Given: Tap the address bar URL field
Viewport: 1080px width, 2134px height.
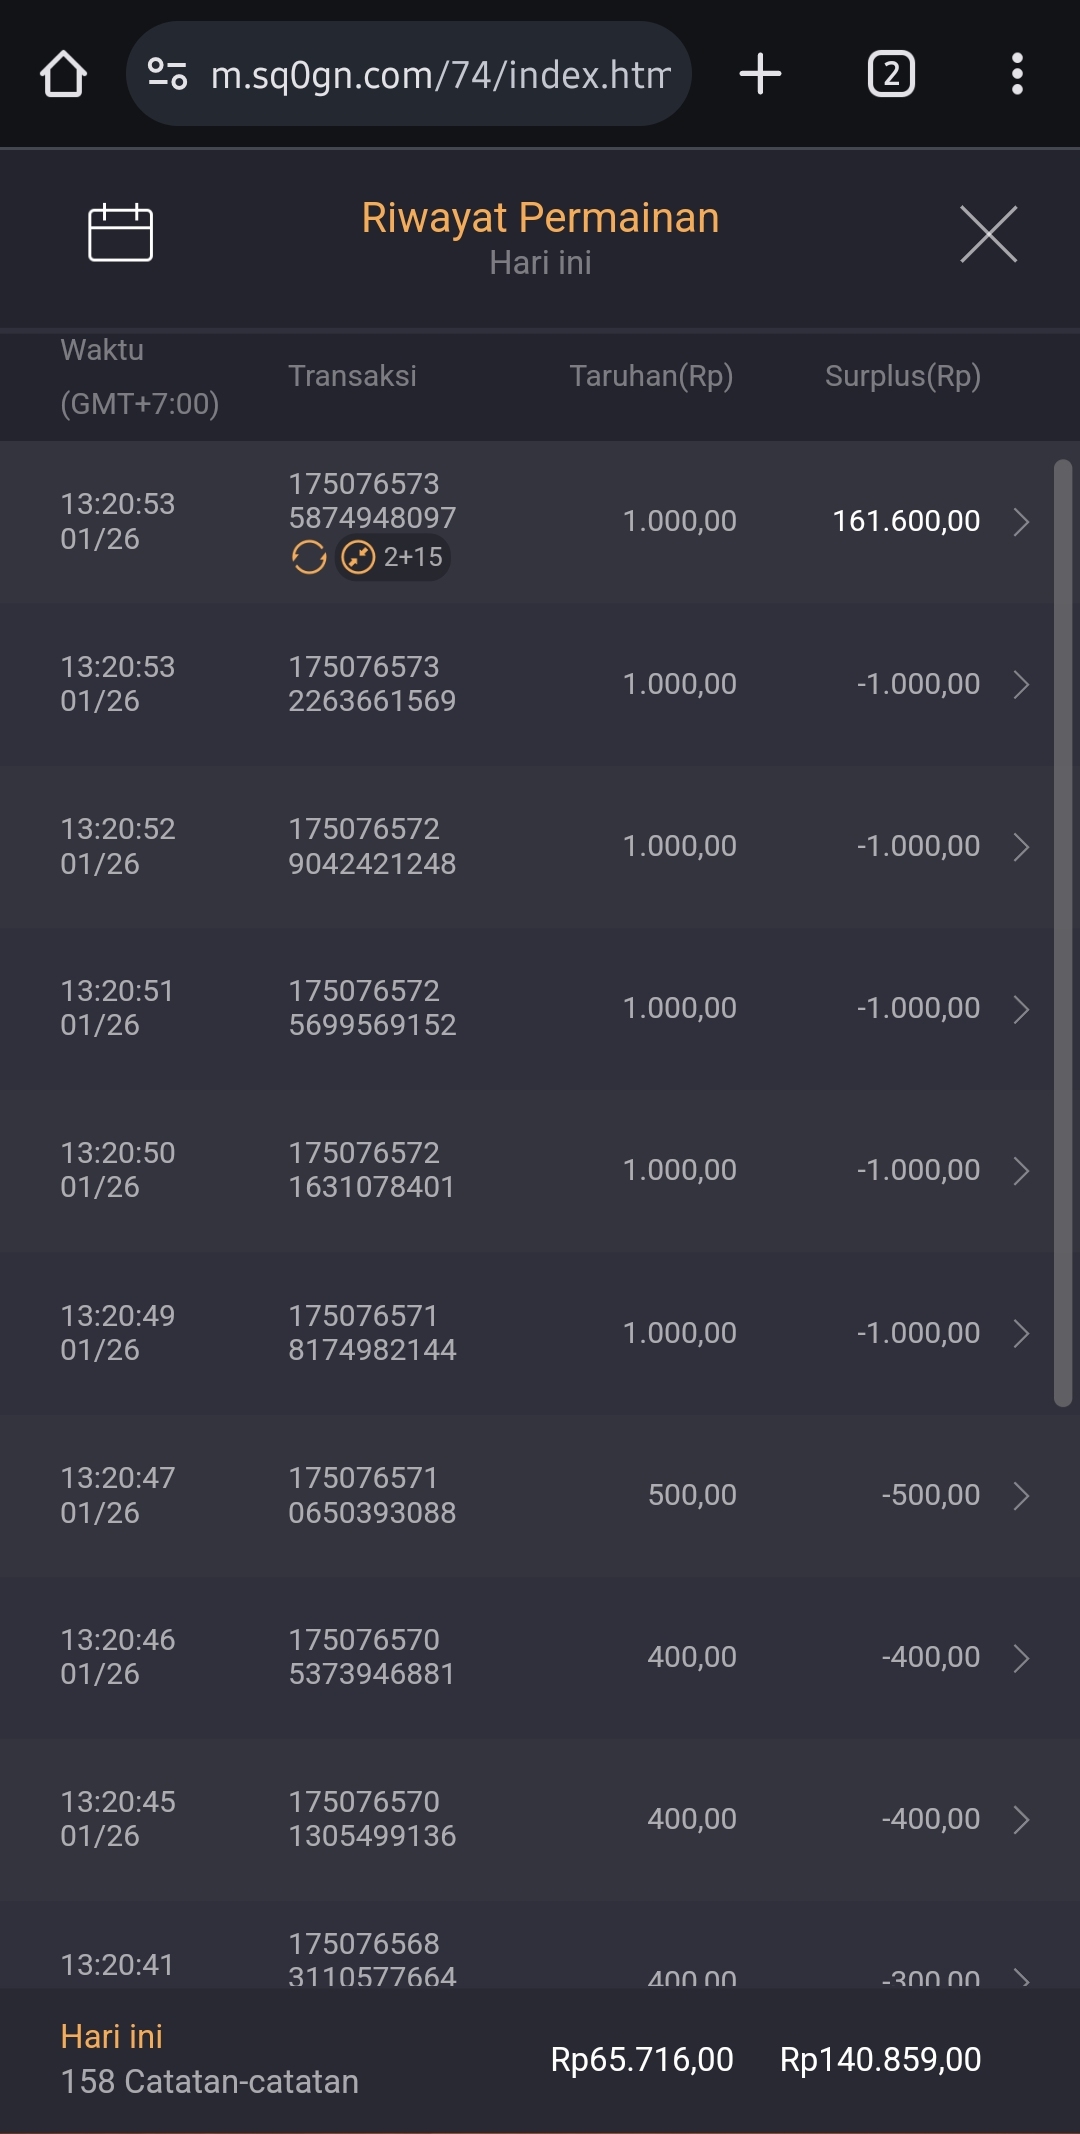Looking at the screenshot, I should [440, 74].
